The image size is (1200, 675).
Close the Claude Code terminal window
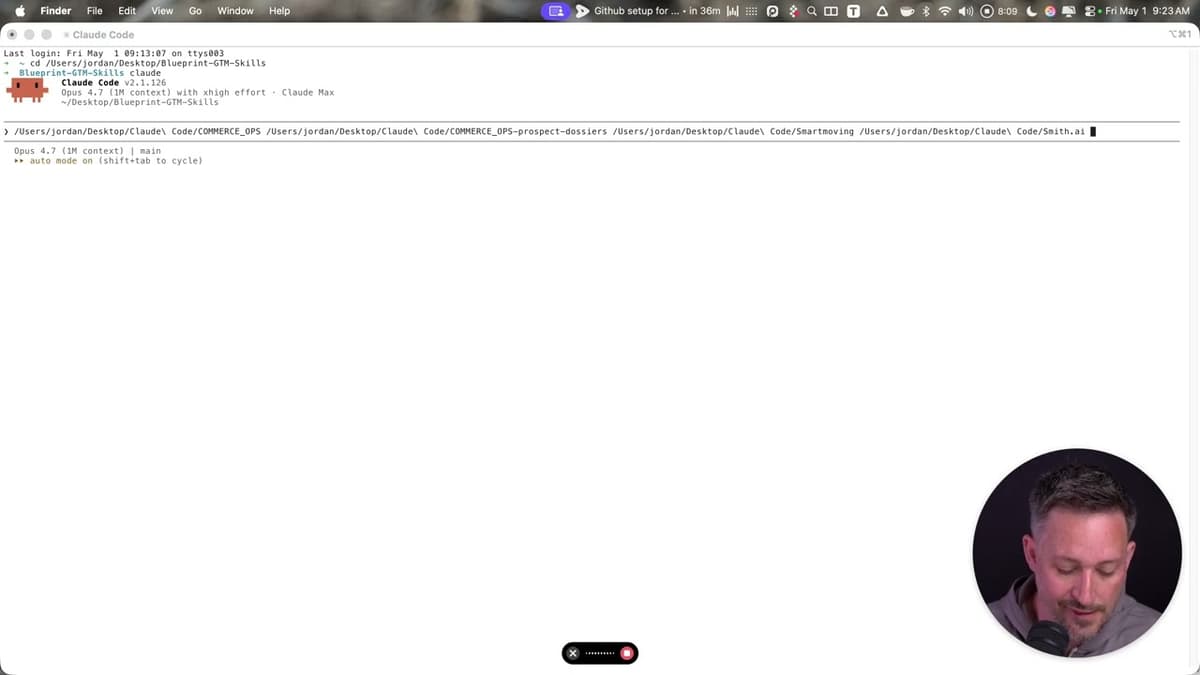pyautogui.click(x=13, y=34)
